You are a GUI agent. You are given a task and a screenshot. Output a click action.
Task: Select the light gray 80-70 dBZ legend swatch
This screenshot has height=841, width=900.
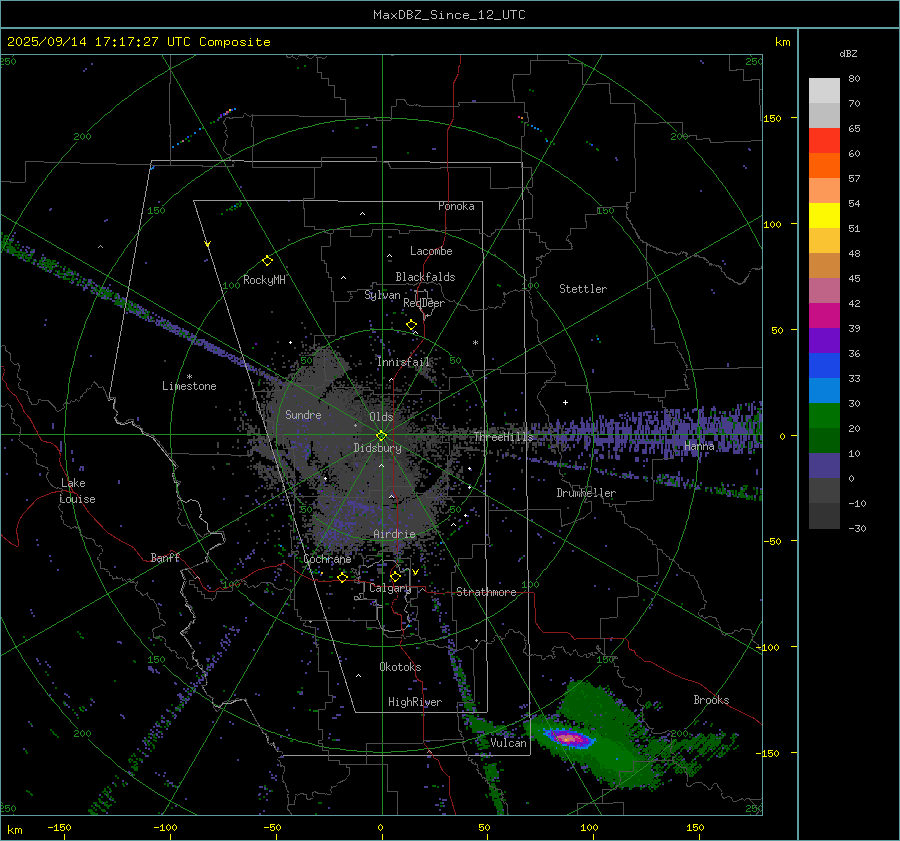click(824, 91)
